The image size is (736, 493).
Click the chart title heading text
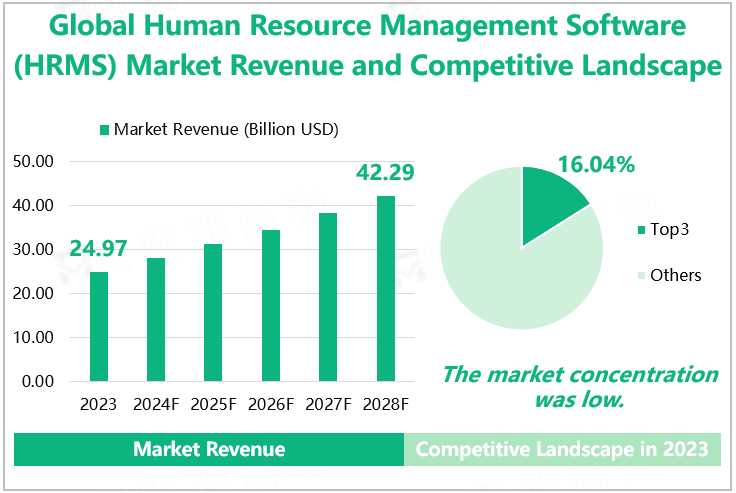368,46
